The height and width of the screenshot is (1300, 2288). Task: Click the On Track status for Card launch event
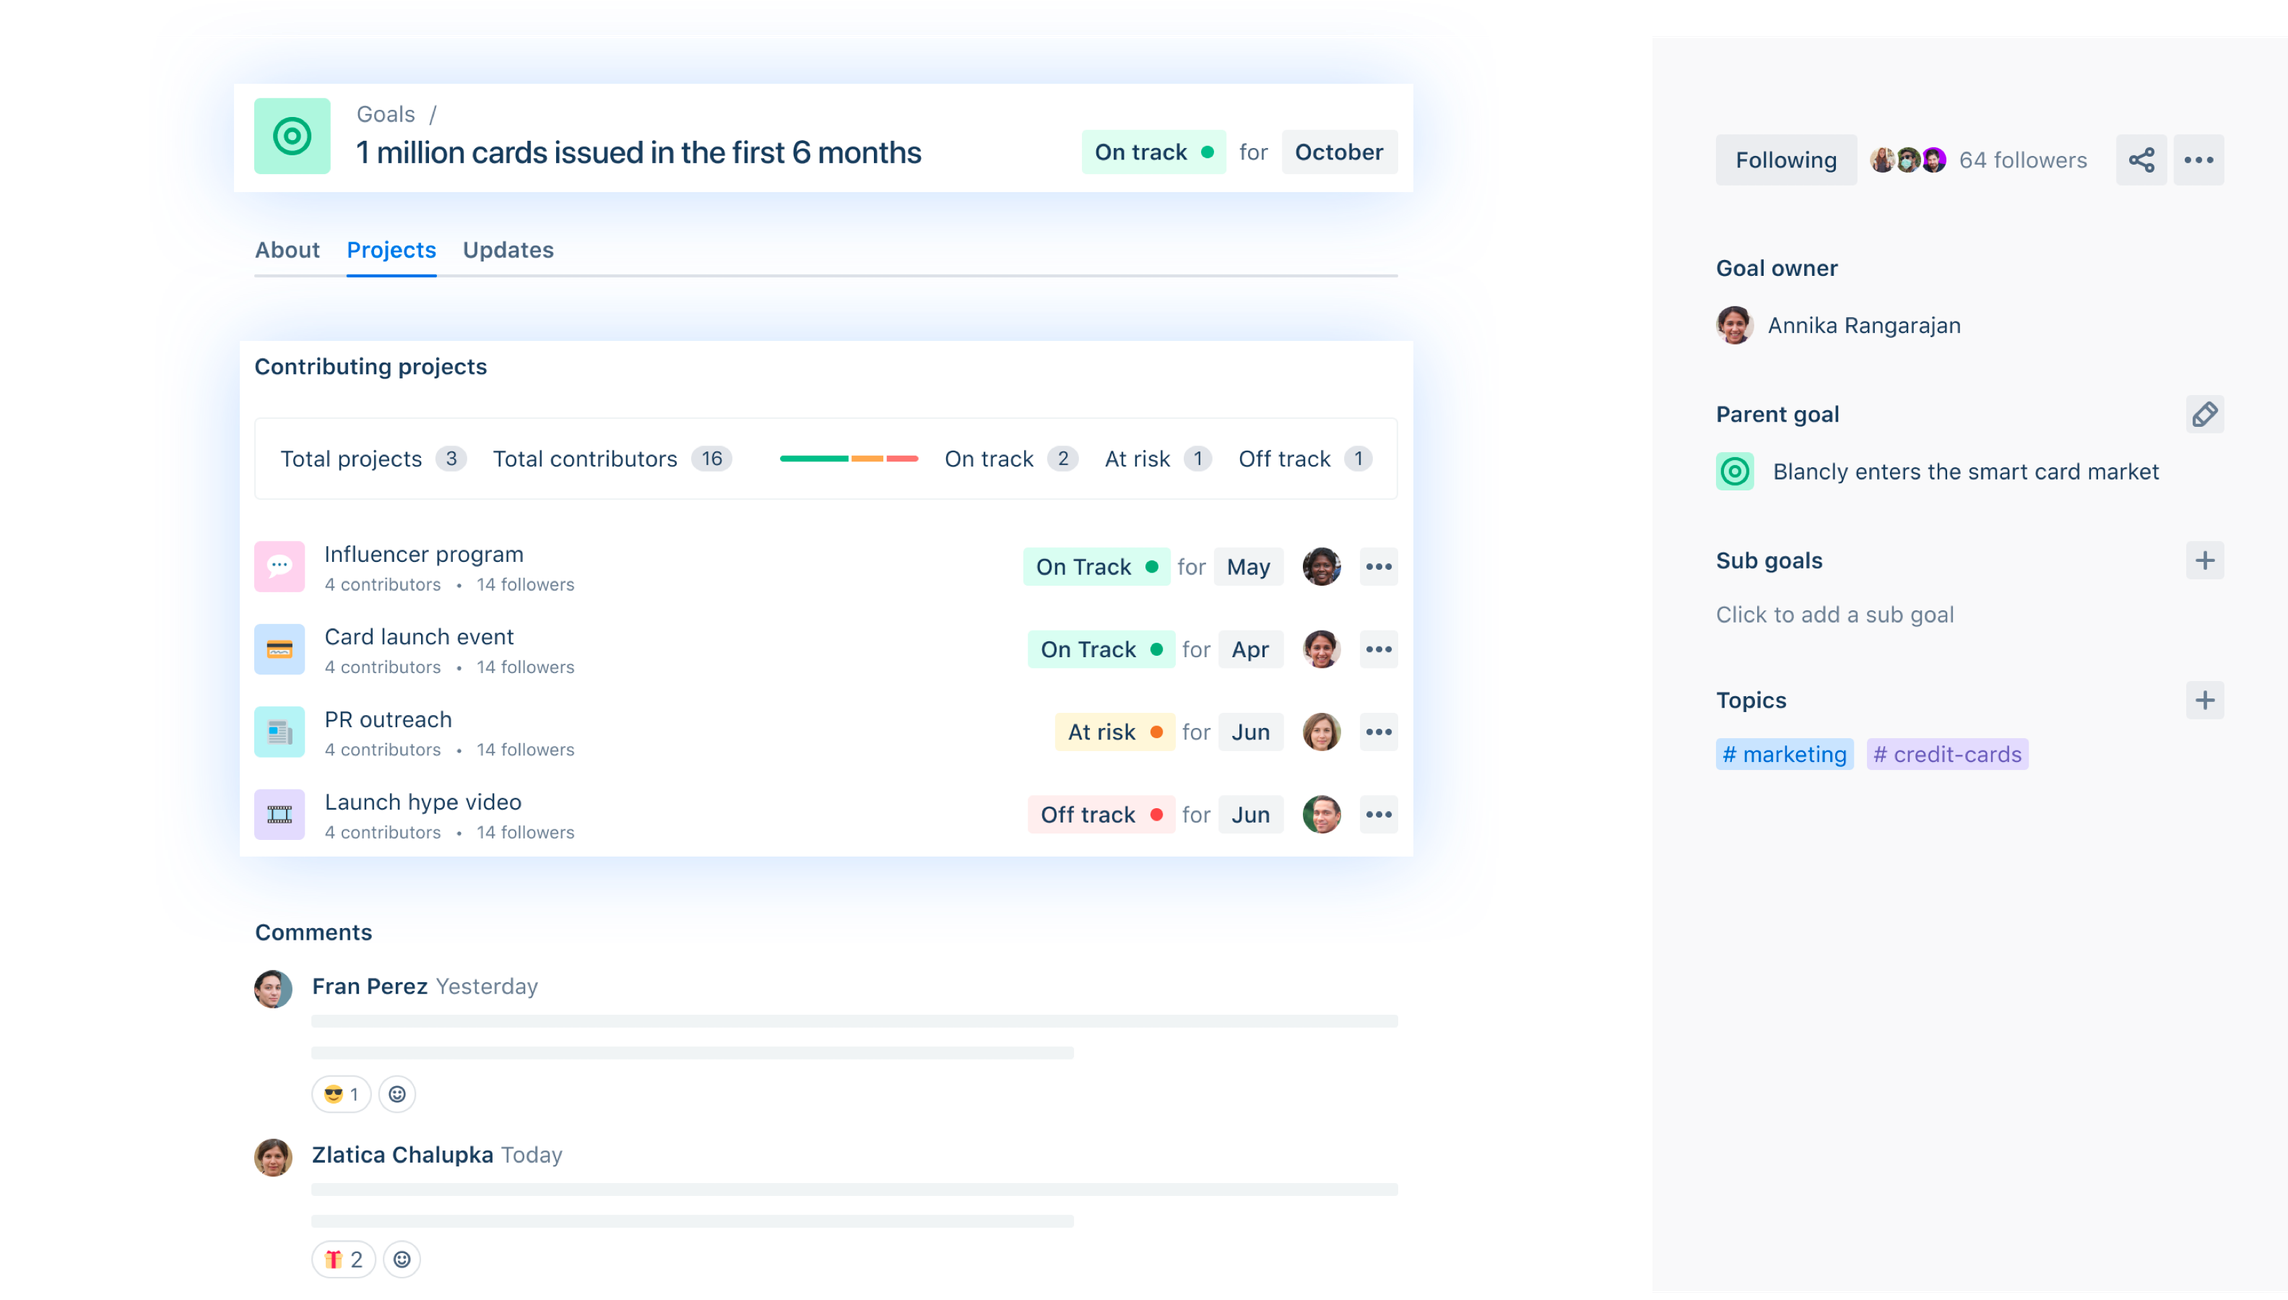(x=1098, y=649)
